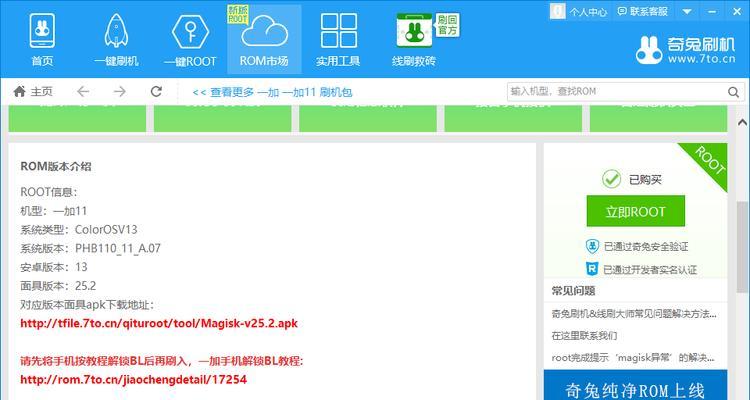Click the green ROOT corner ribbon
The height and width of the screenshot is (400, 750).
coord(709,161)
